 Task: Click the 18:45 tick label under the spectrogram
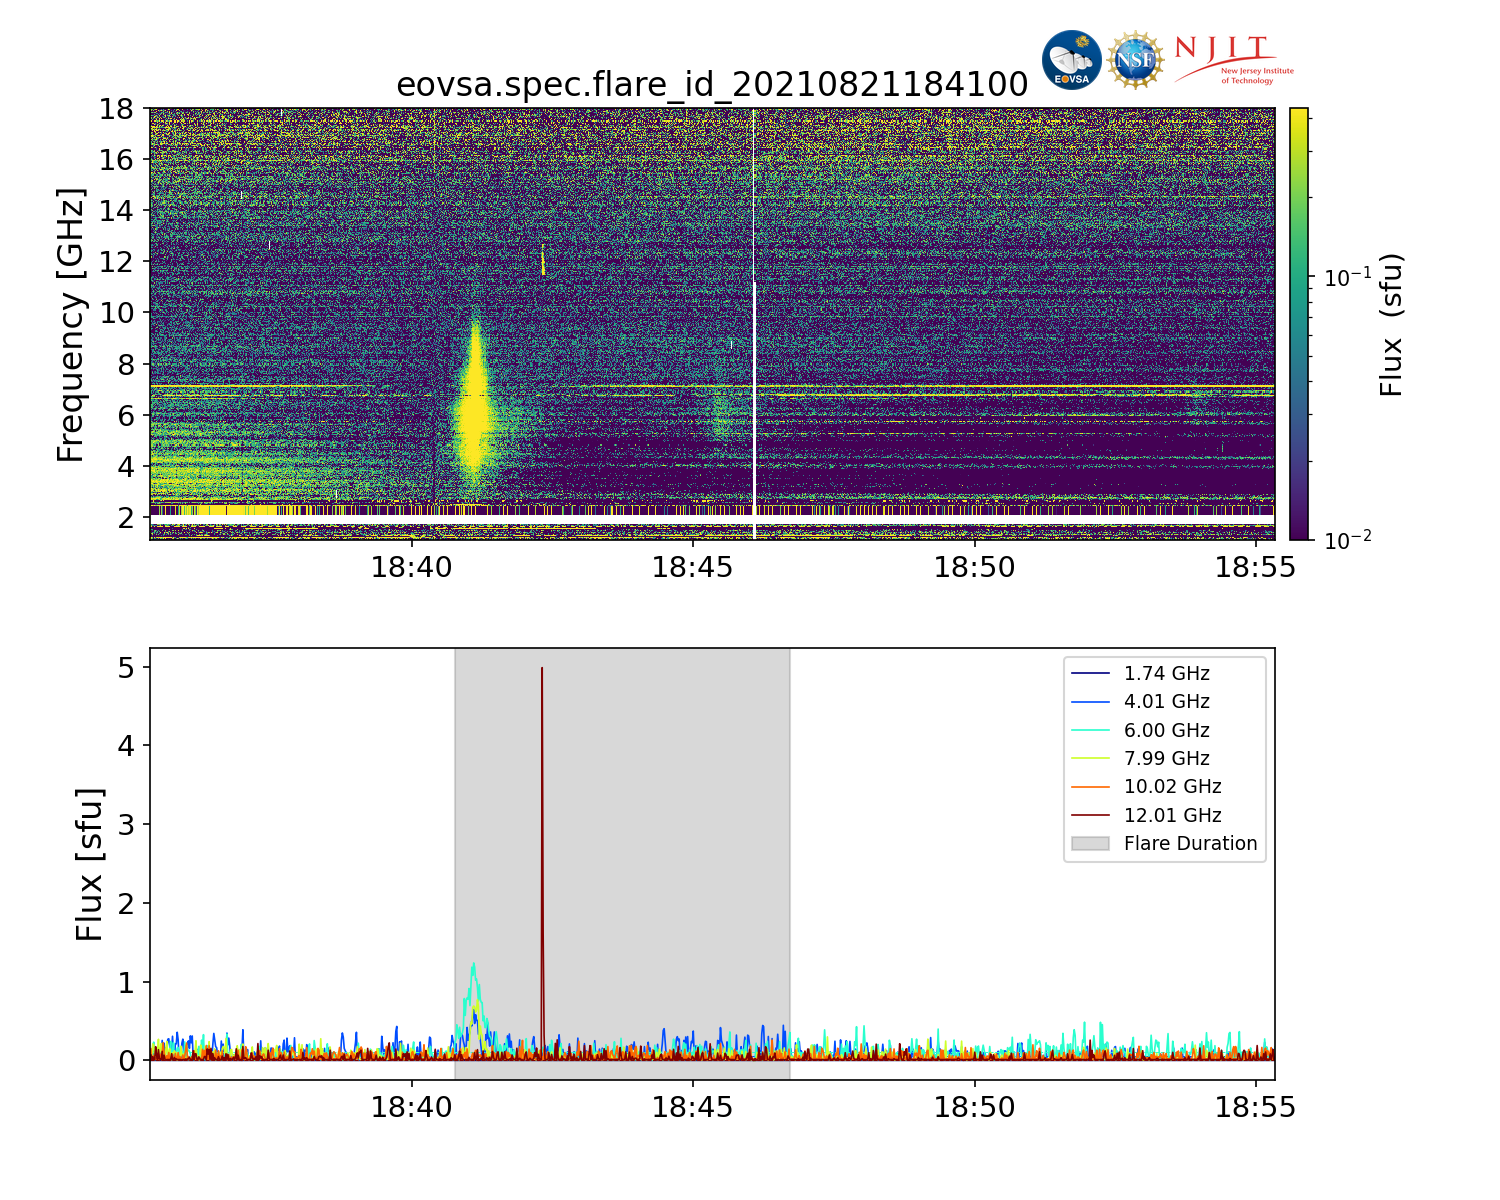pyautogui.click(x=693, y=568)
